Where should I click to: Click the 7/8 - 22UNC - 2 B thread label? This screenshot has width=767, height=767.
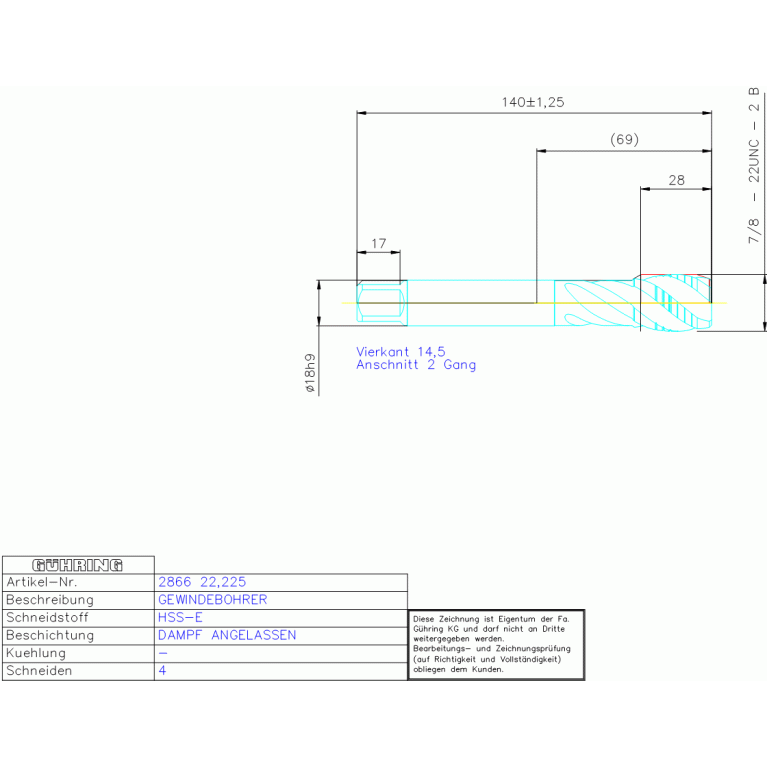pos(753,166)
